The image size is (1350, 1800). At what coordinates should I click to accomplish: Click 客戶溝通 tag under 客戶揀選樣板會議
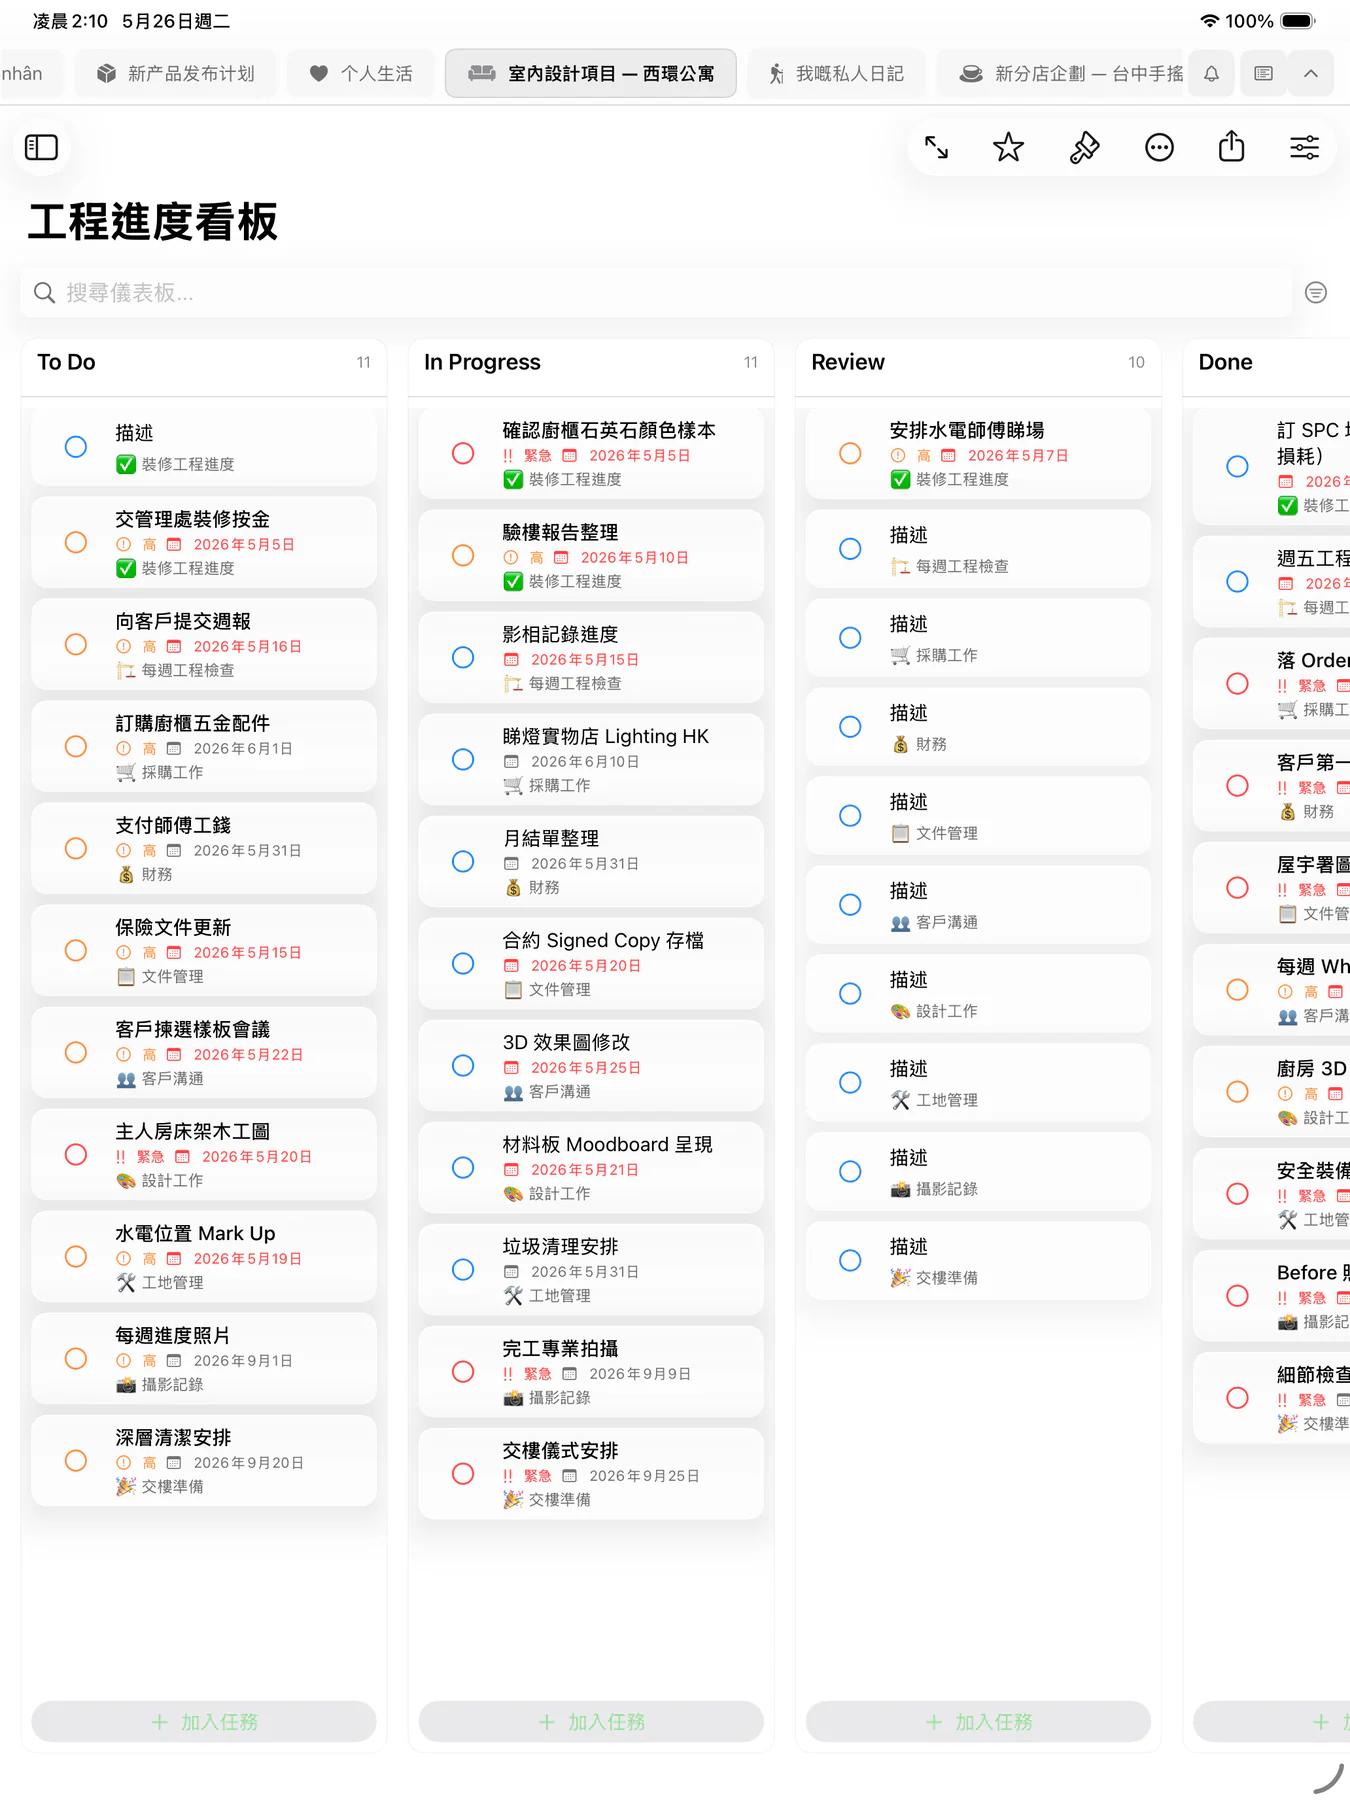point(160,1078)
